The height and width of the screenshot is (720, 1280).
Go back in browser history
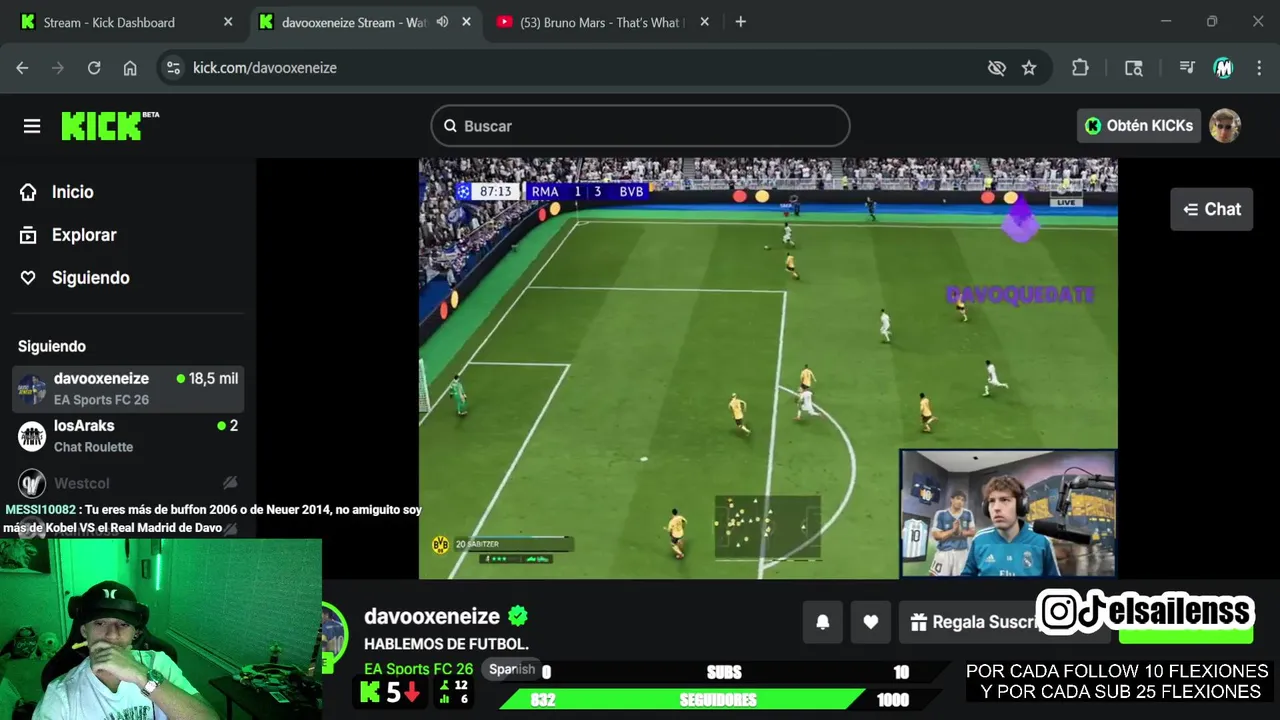click(x=22, y=68)
